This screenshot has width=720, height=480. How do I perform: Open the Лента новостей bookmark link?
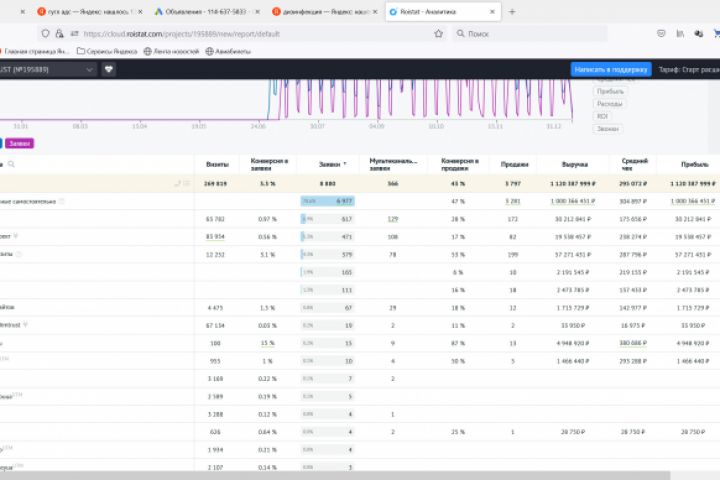pyautogui.click(x=171, y=51)
